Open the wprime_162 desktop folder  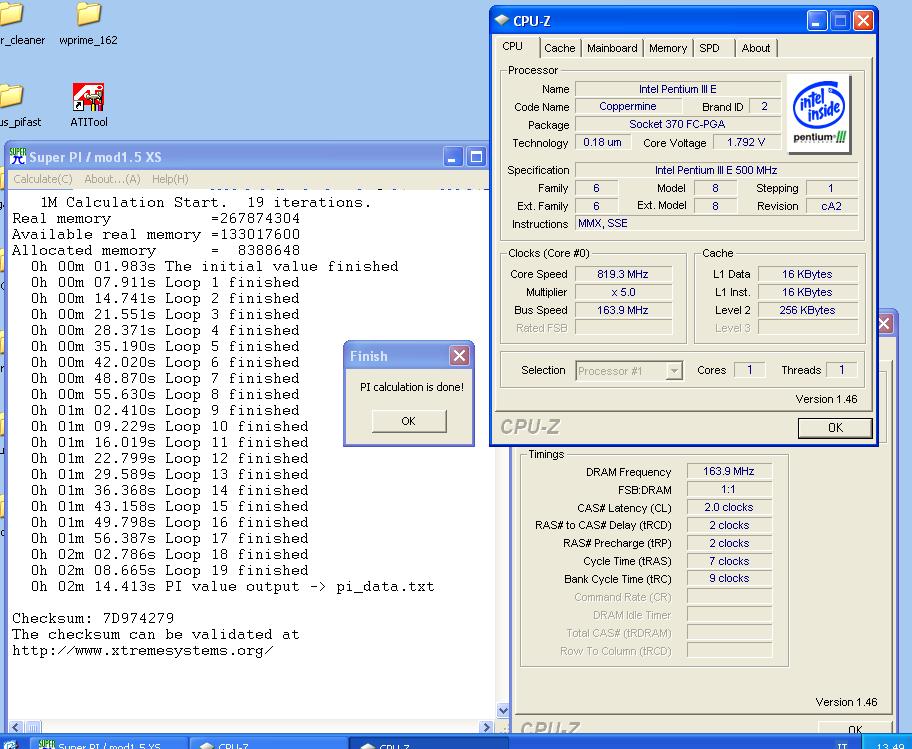(x=88, y=23)
